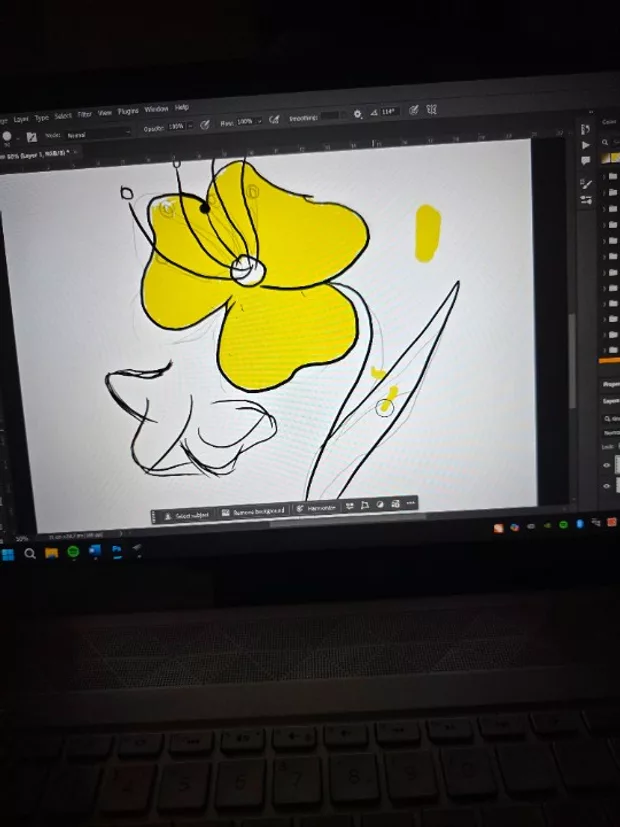
Task: Open the Opacity slider dropdown arrow
Action: (190, 126)
